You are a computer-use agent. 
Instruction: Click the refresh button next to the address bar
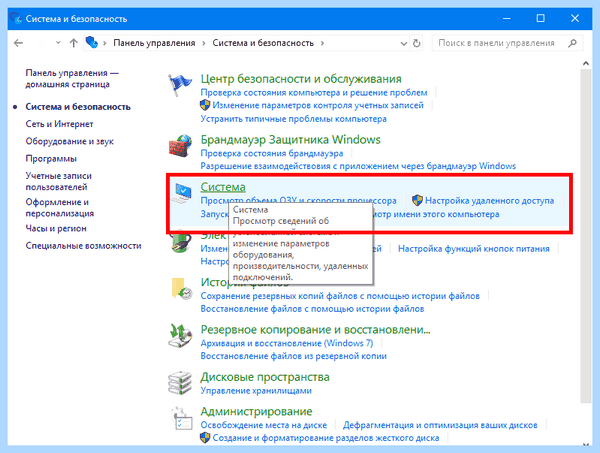pos(417,43)
